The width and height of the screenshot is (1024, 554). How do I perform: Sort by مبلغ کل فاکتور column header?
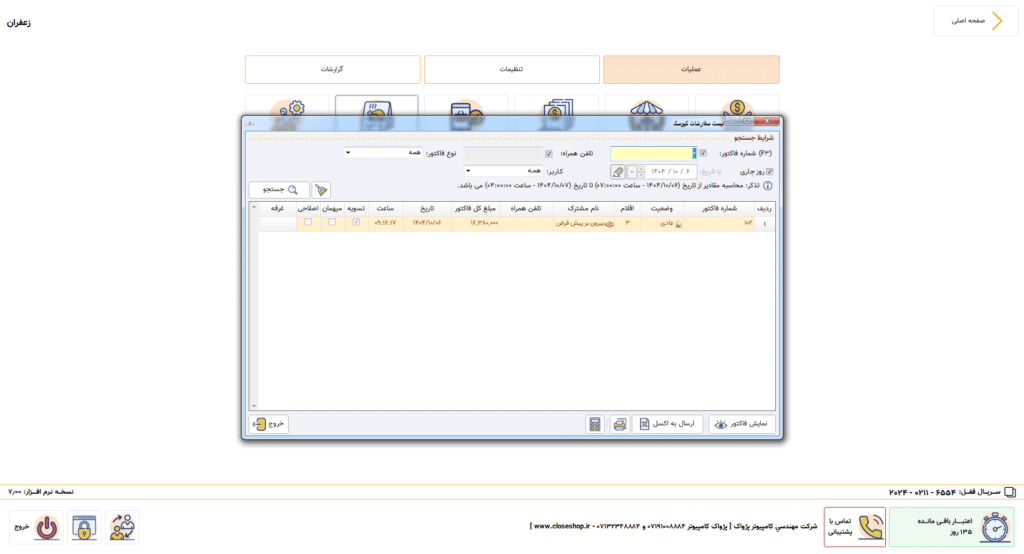click(x=475, y=208)
